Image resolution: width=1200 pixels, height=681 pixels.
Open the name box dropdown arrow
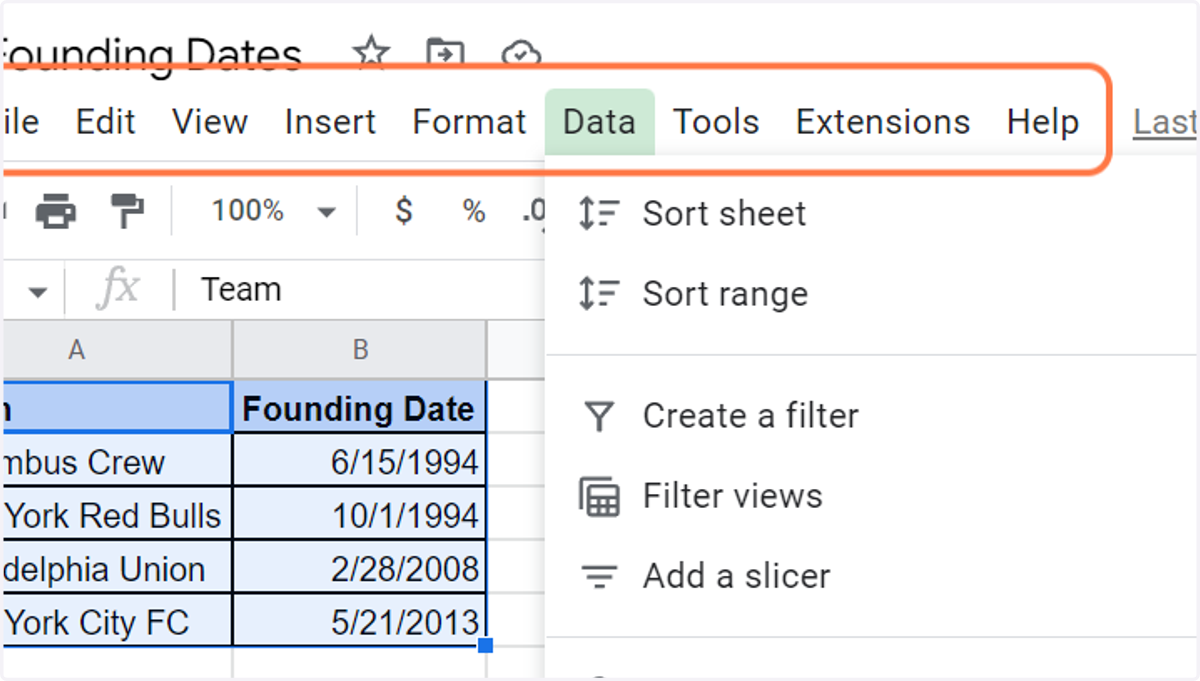click(38, 293)
